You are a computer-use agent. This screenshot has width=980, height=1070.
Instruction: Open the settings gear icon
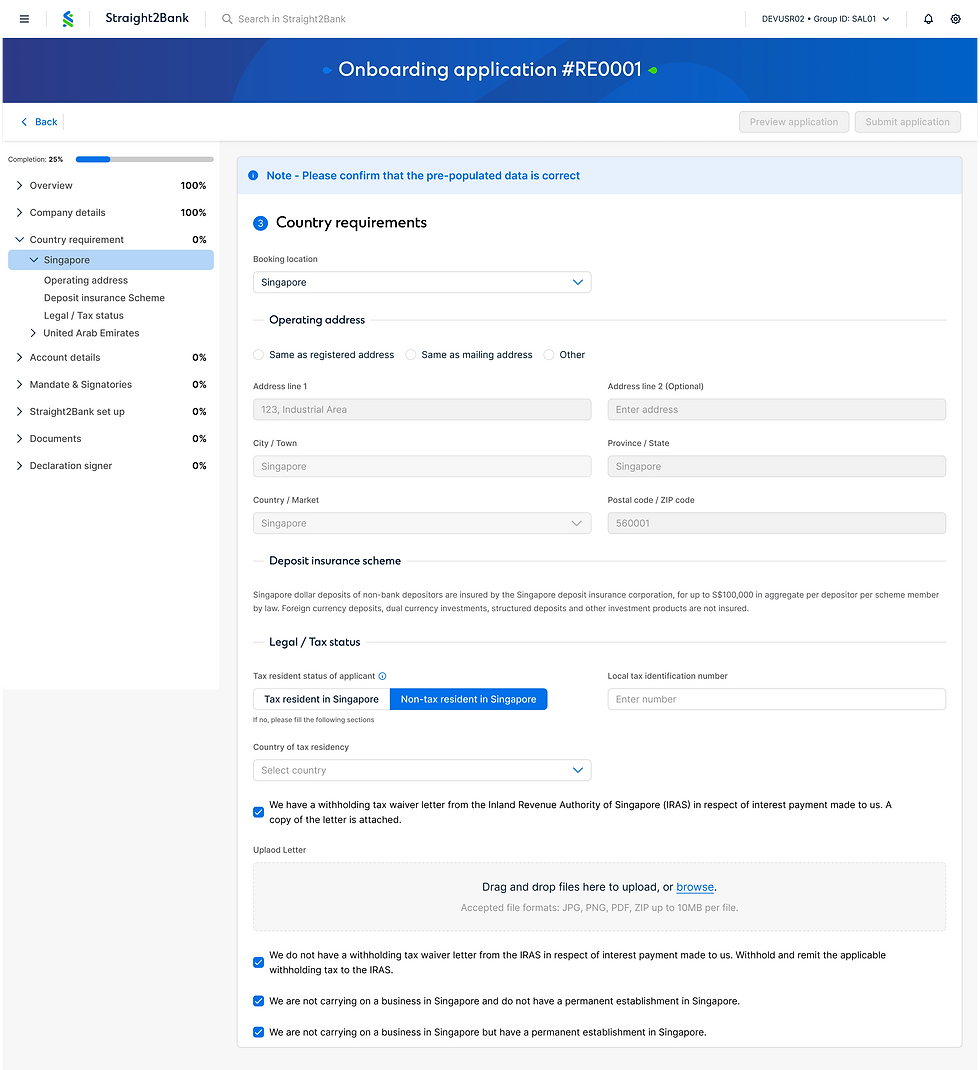click(955, 19)
